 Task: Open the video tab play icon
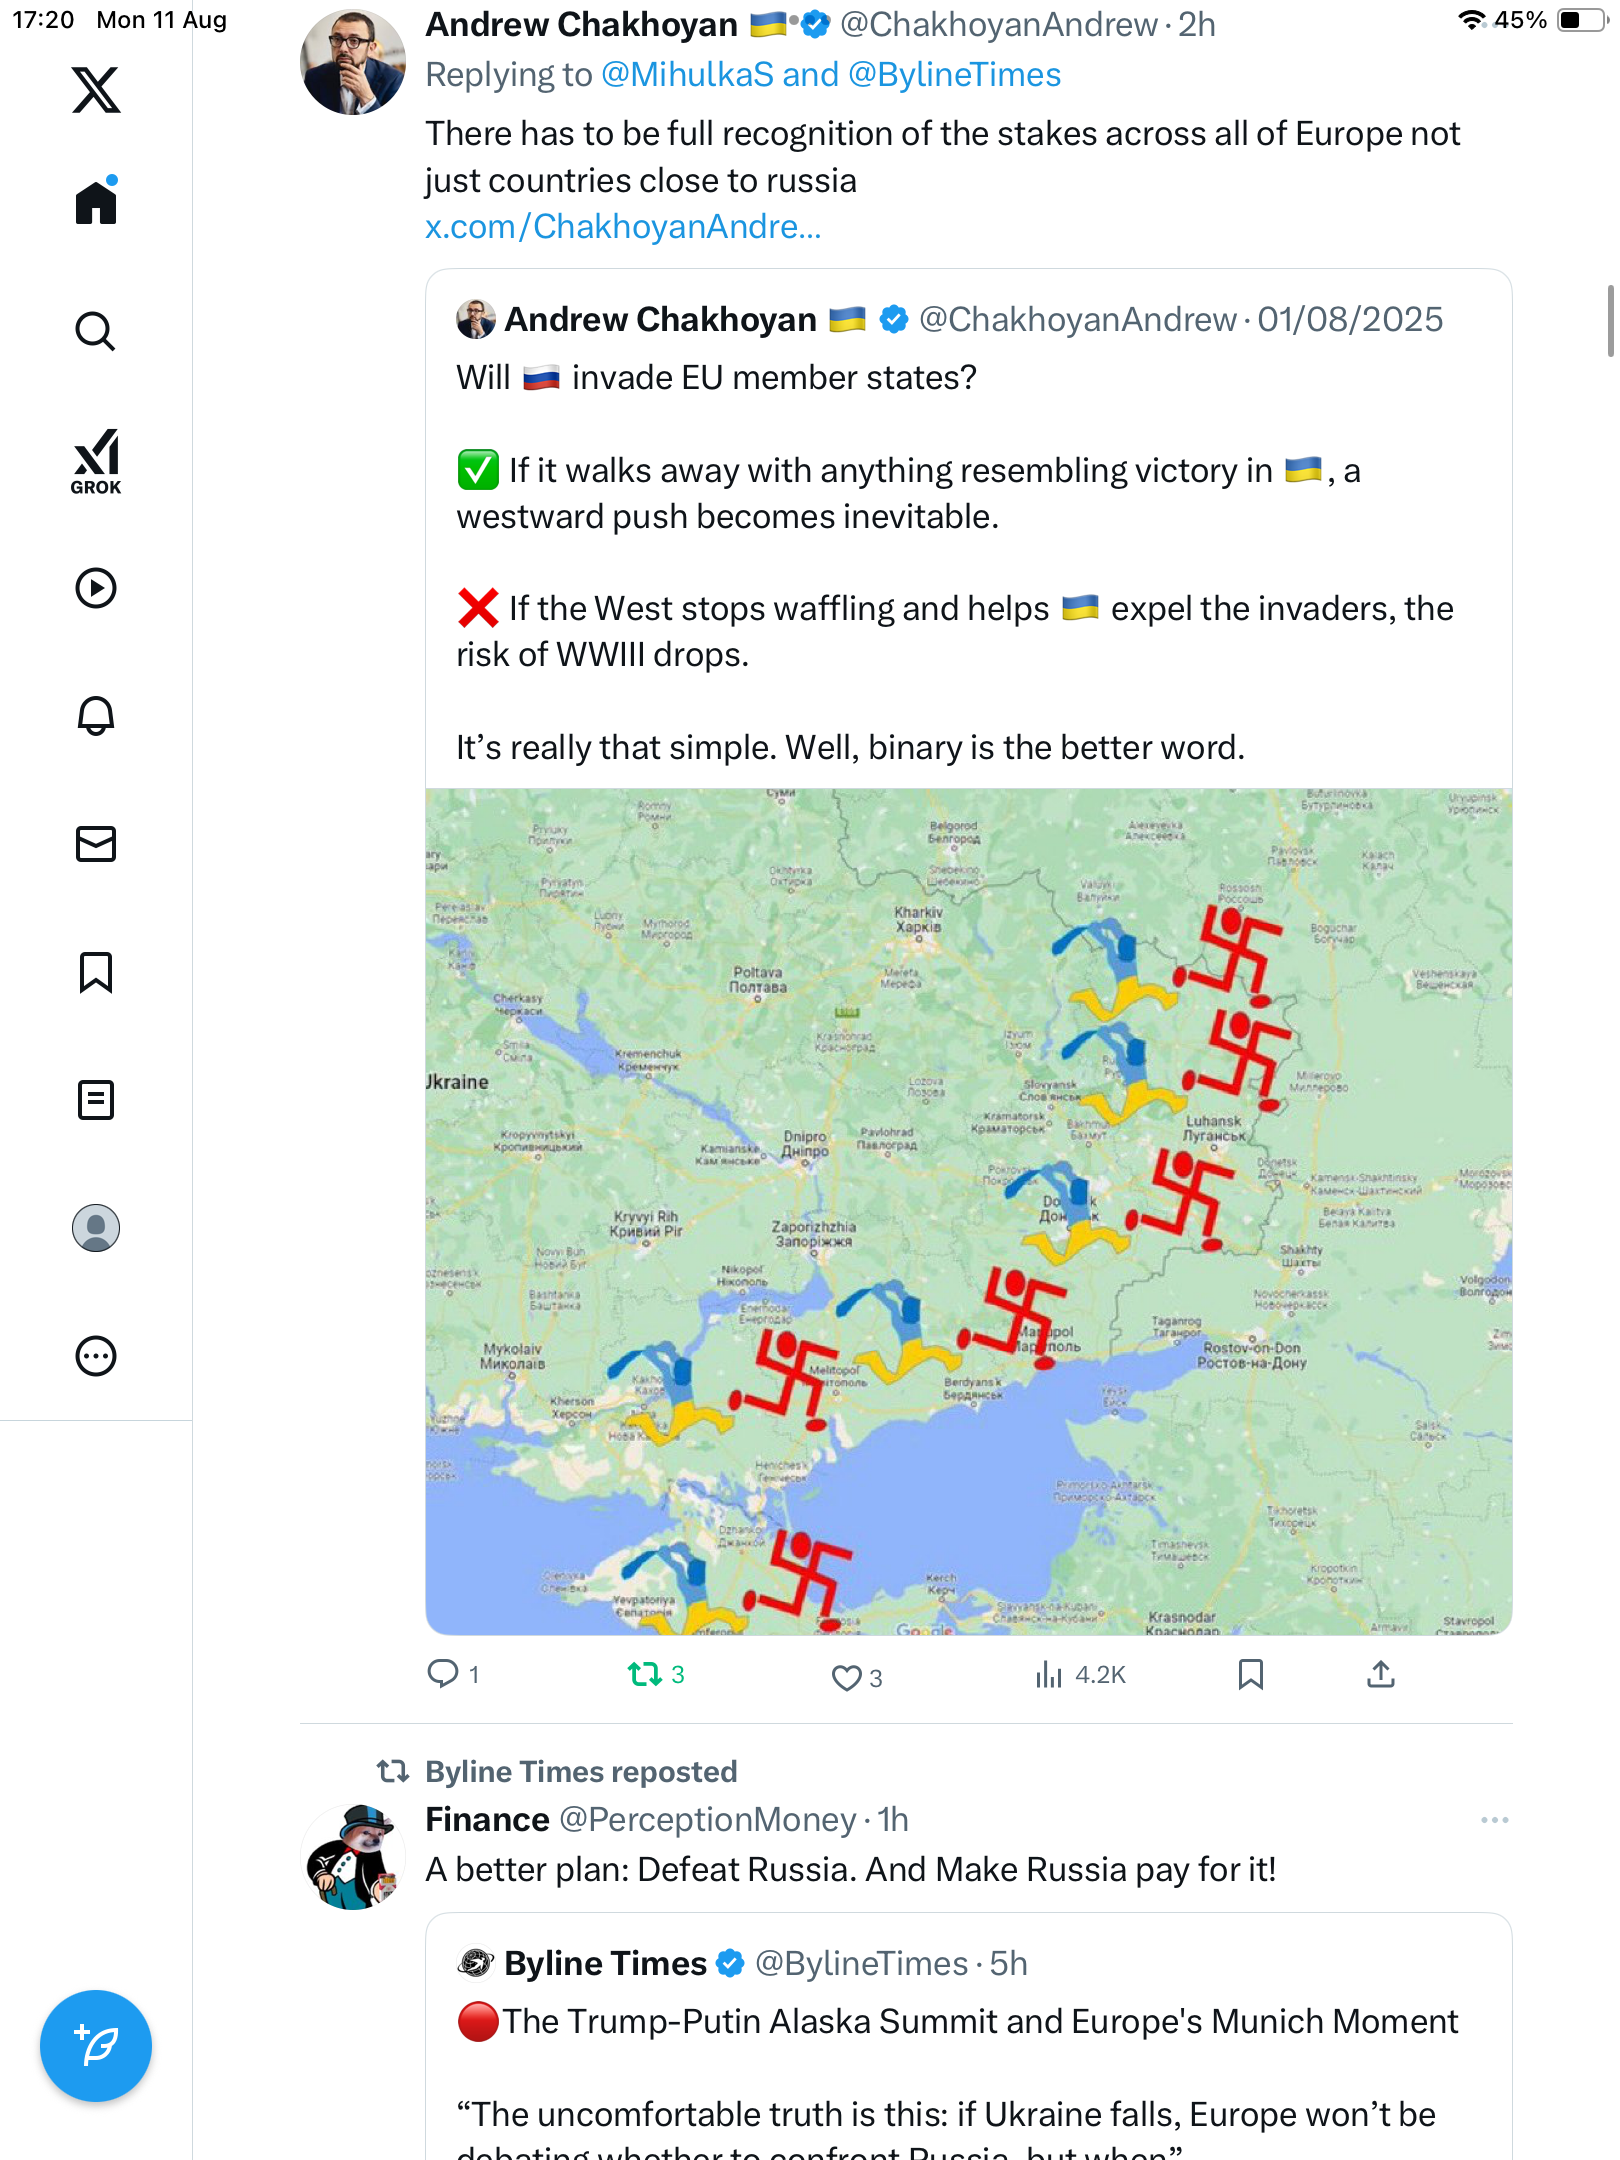pyautogui.click(x=96, y=588)
